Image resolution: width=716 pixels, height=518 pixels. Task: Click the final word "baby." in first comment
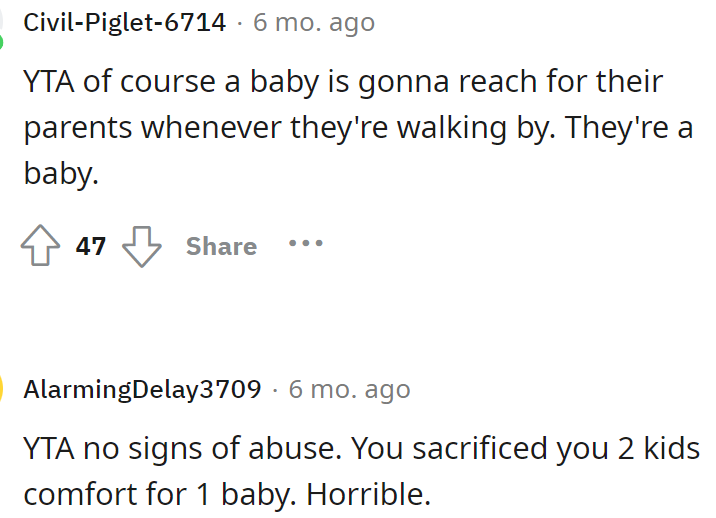[61, 176]
